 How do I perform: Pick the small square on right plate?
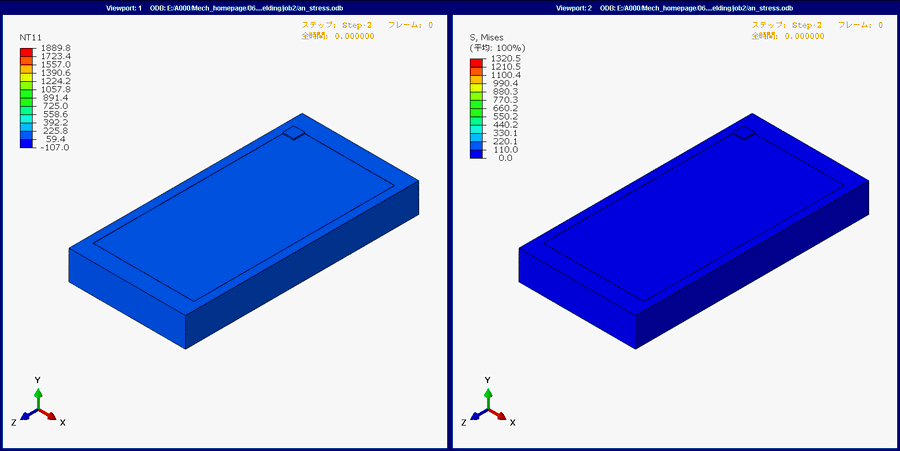coord(743,133)
